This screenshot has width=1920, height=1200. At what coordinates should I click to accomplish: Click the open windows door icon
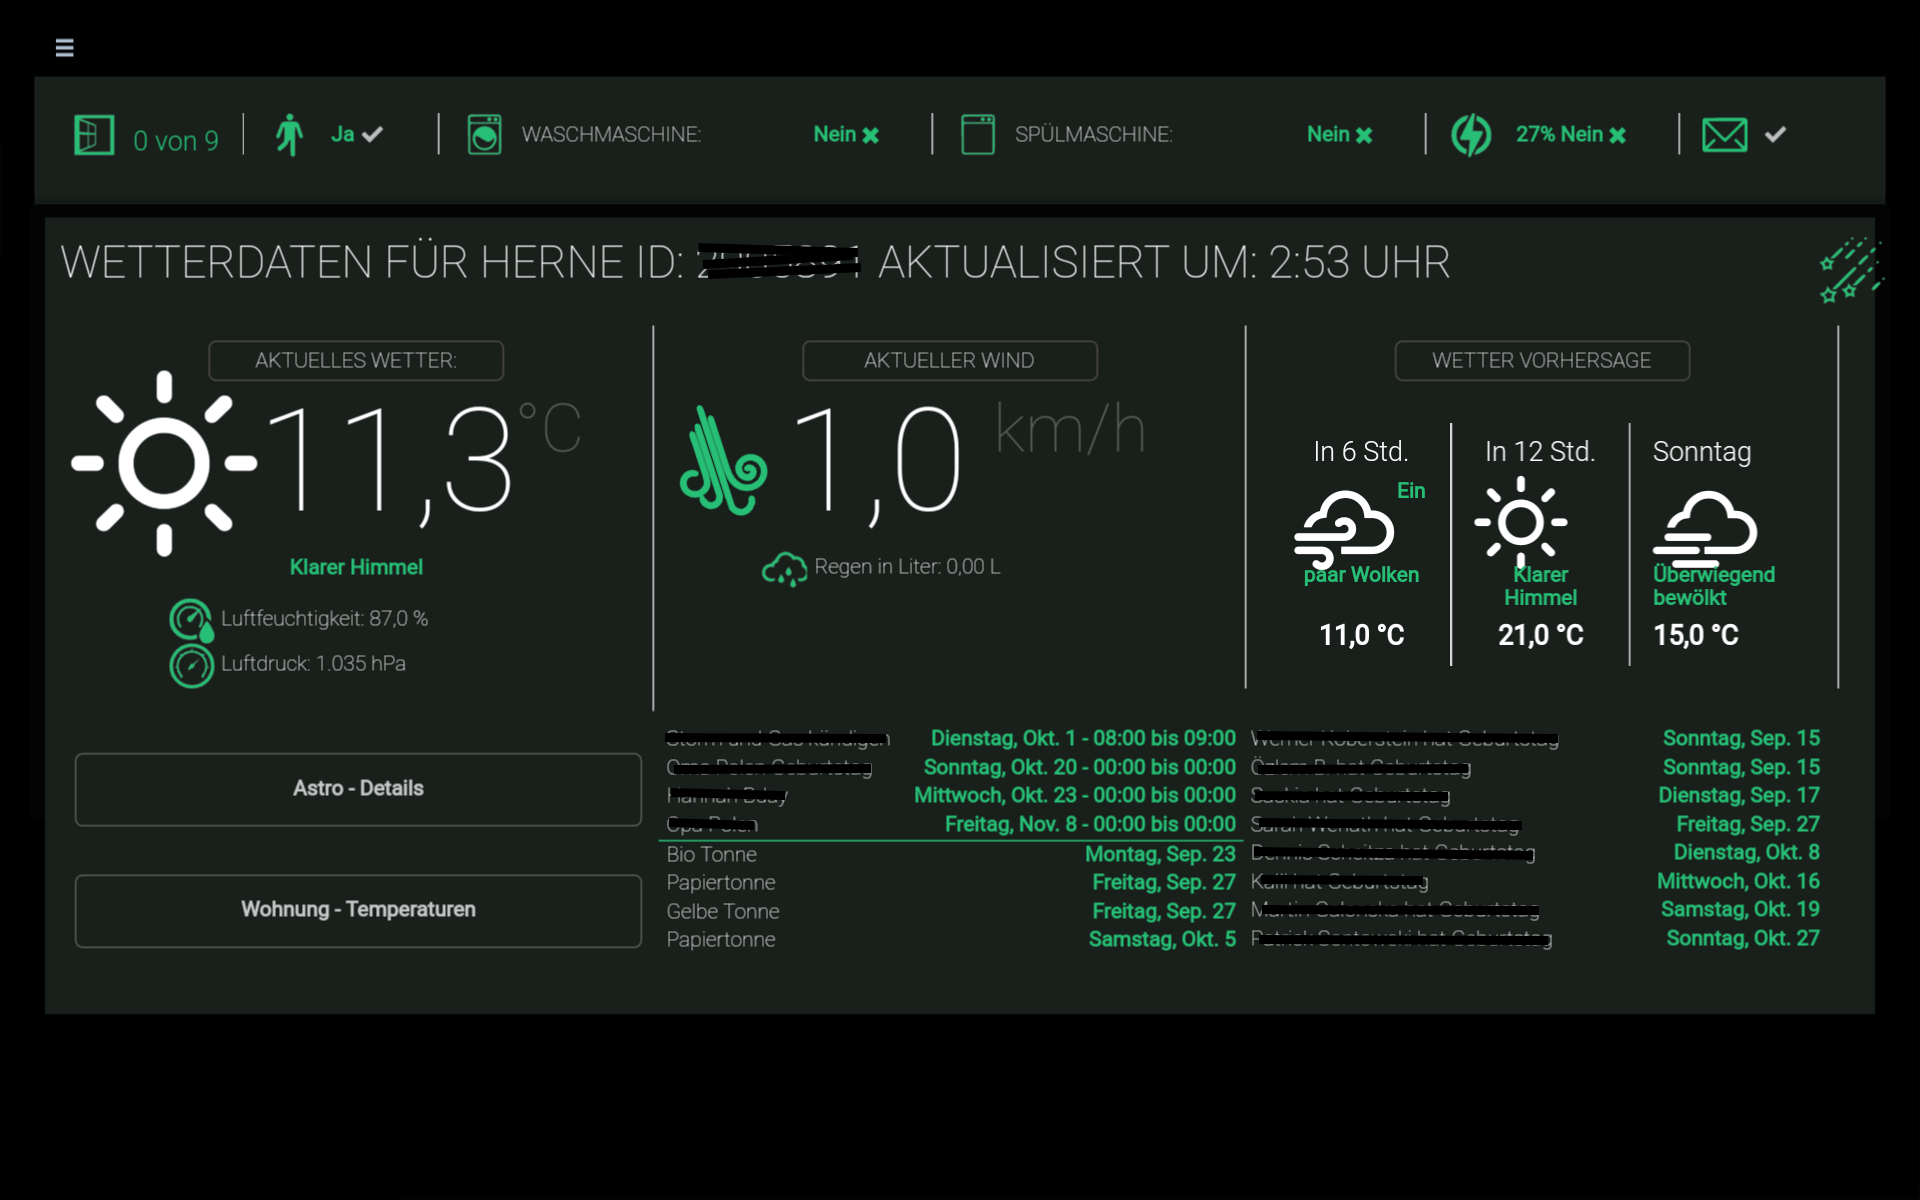pyautogui.click(x=94, y=135)
